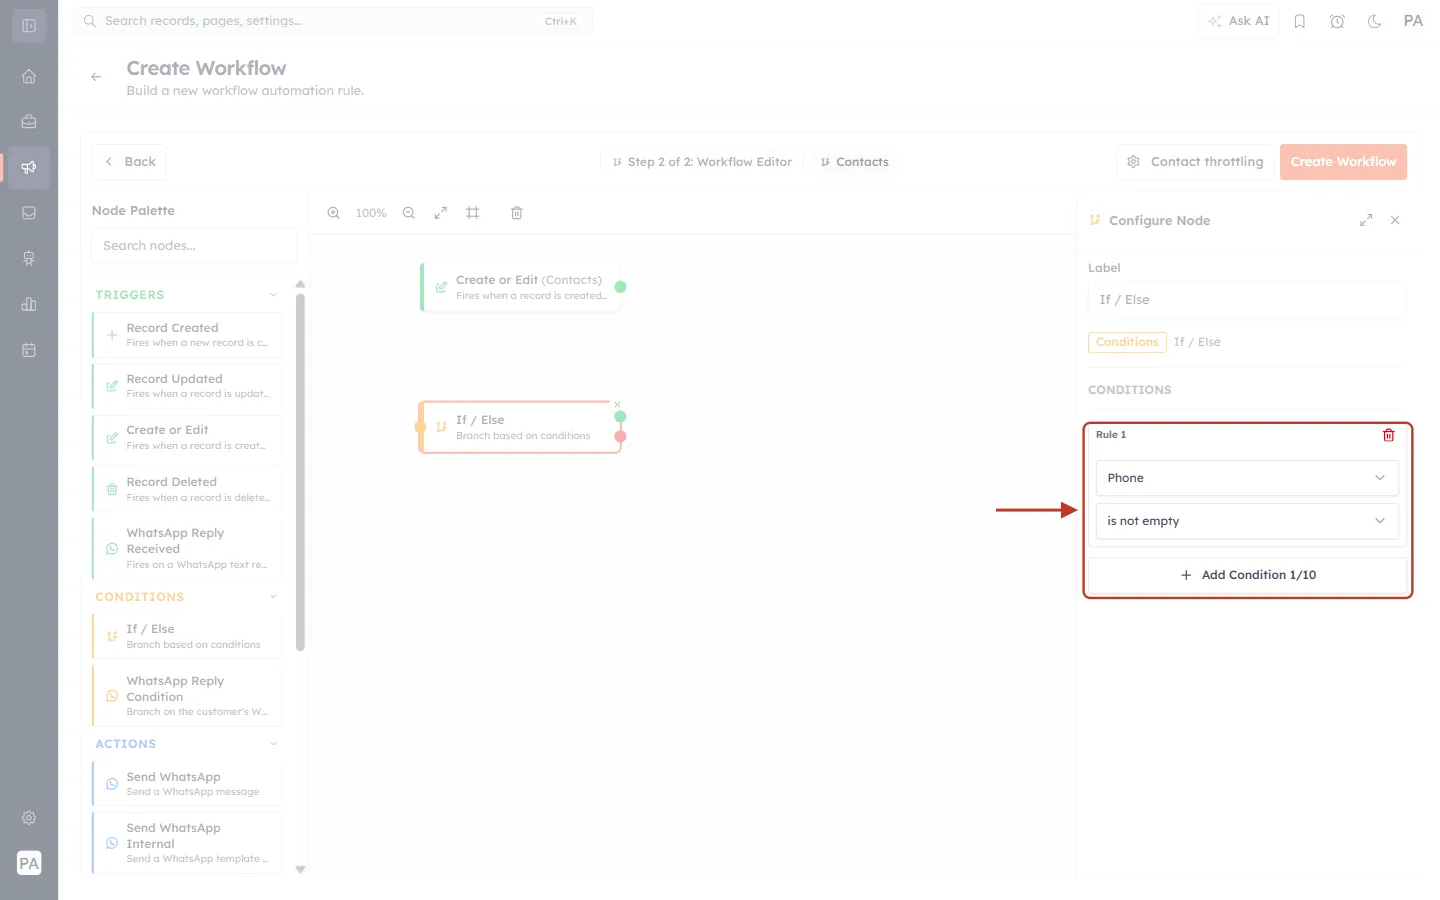Select the Conditions tab
Viewport: 1440px width, 900px height.
coord(1127,342)
